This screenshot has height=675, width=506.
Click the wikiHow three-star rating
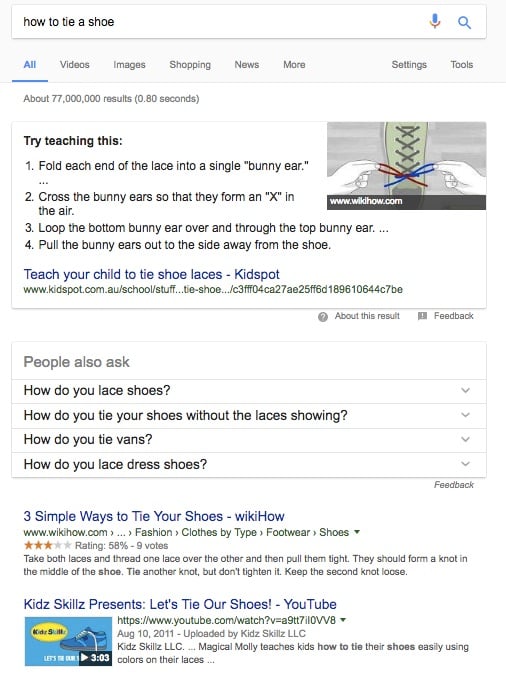pyautogui.click(x=47, y=545)
